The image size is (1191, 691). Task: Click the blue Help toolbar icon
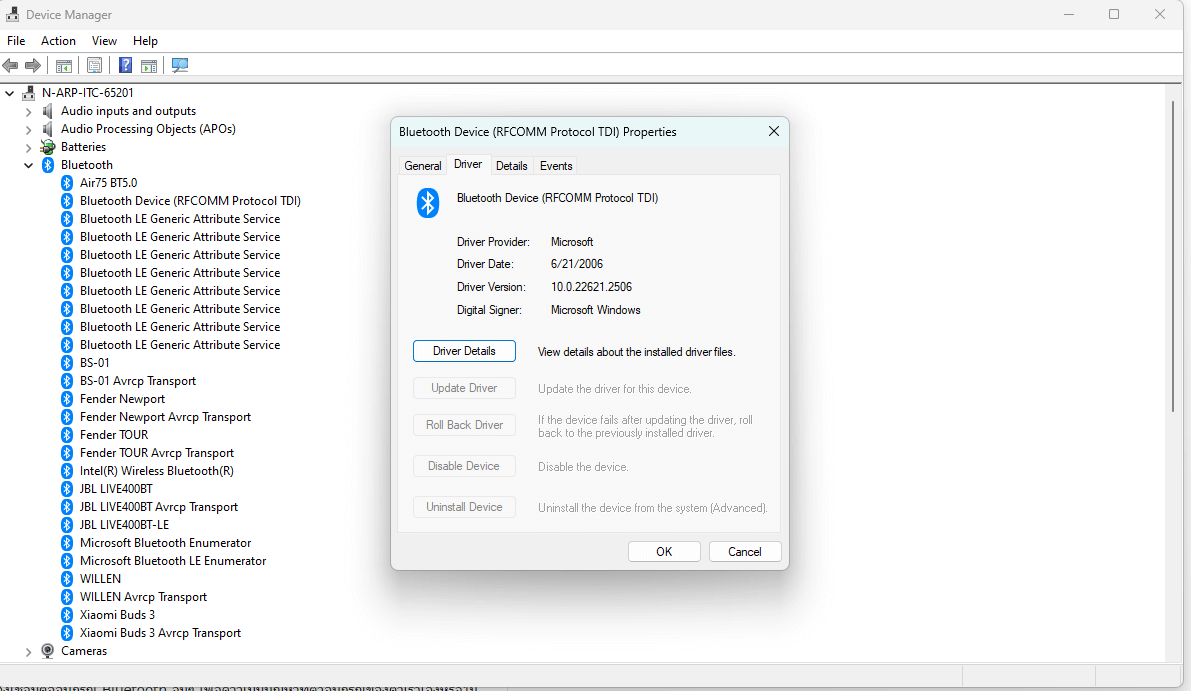(125, 65)
